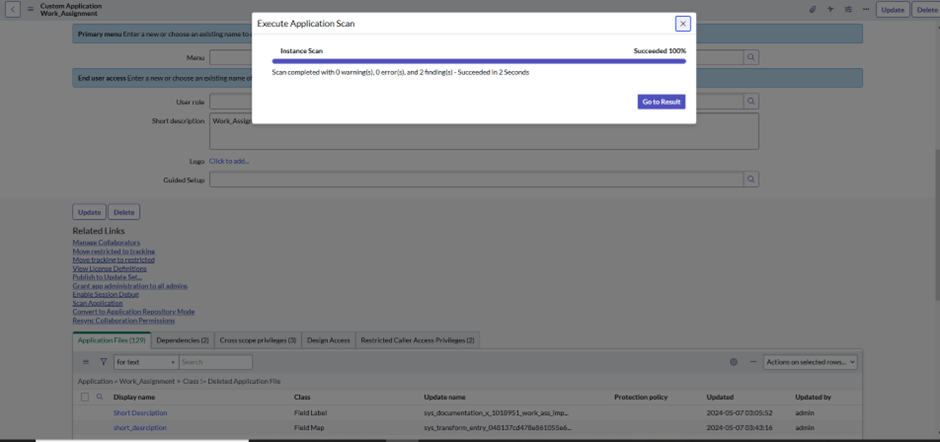940x442 pixels.
Task: Check the Short Description row checkbox
Action: [x=85, y=413]
